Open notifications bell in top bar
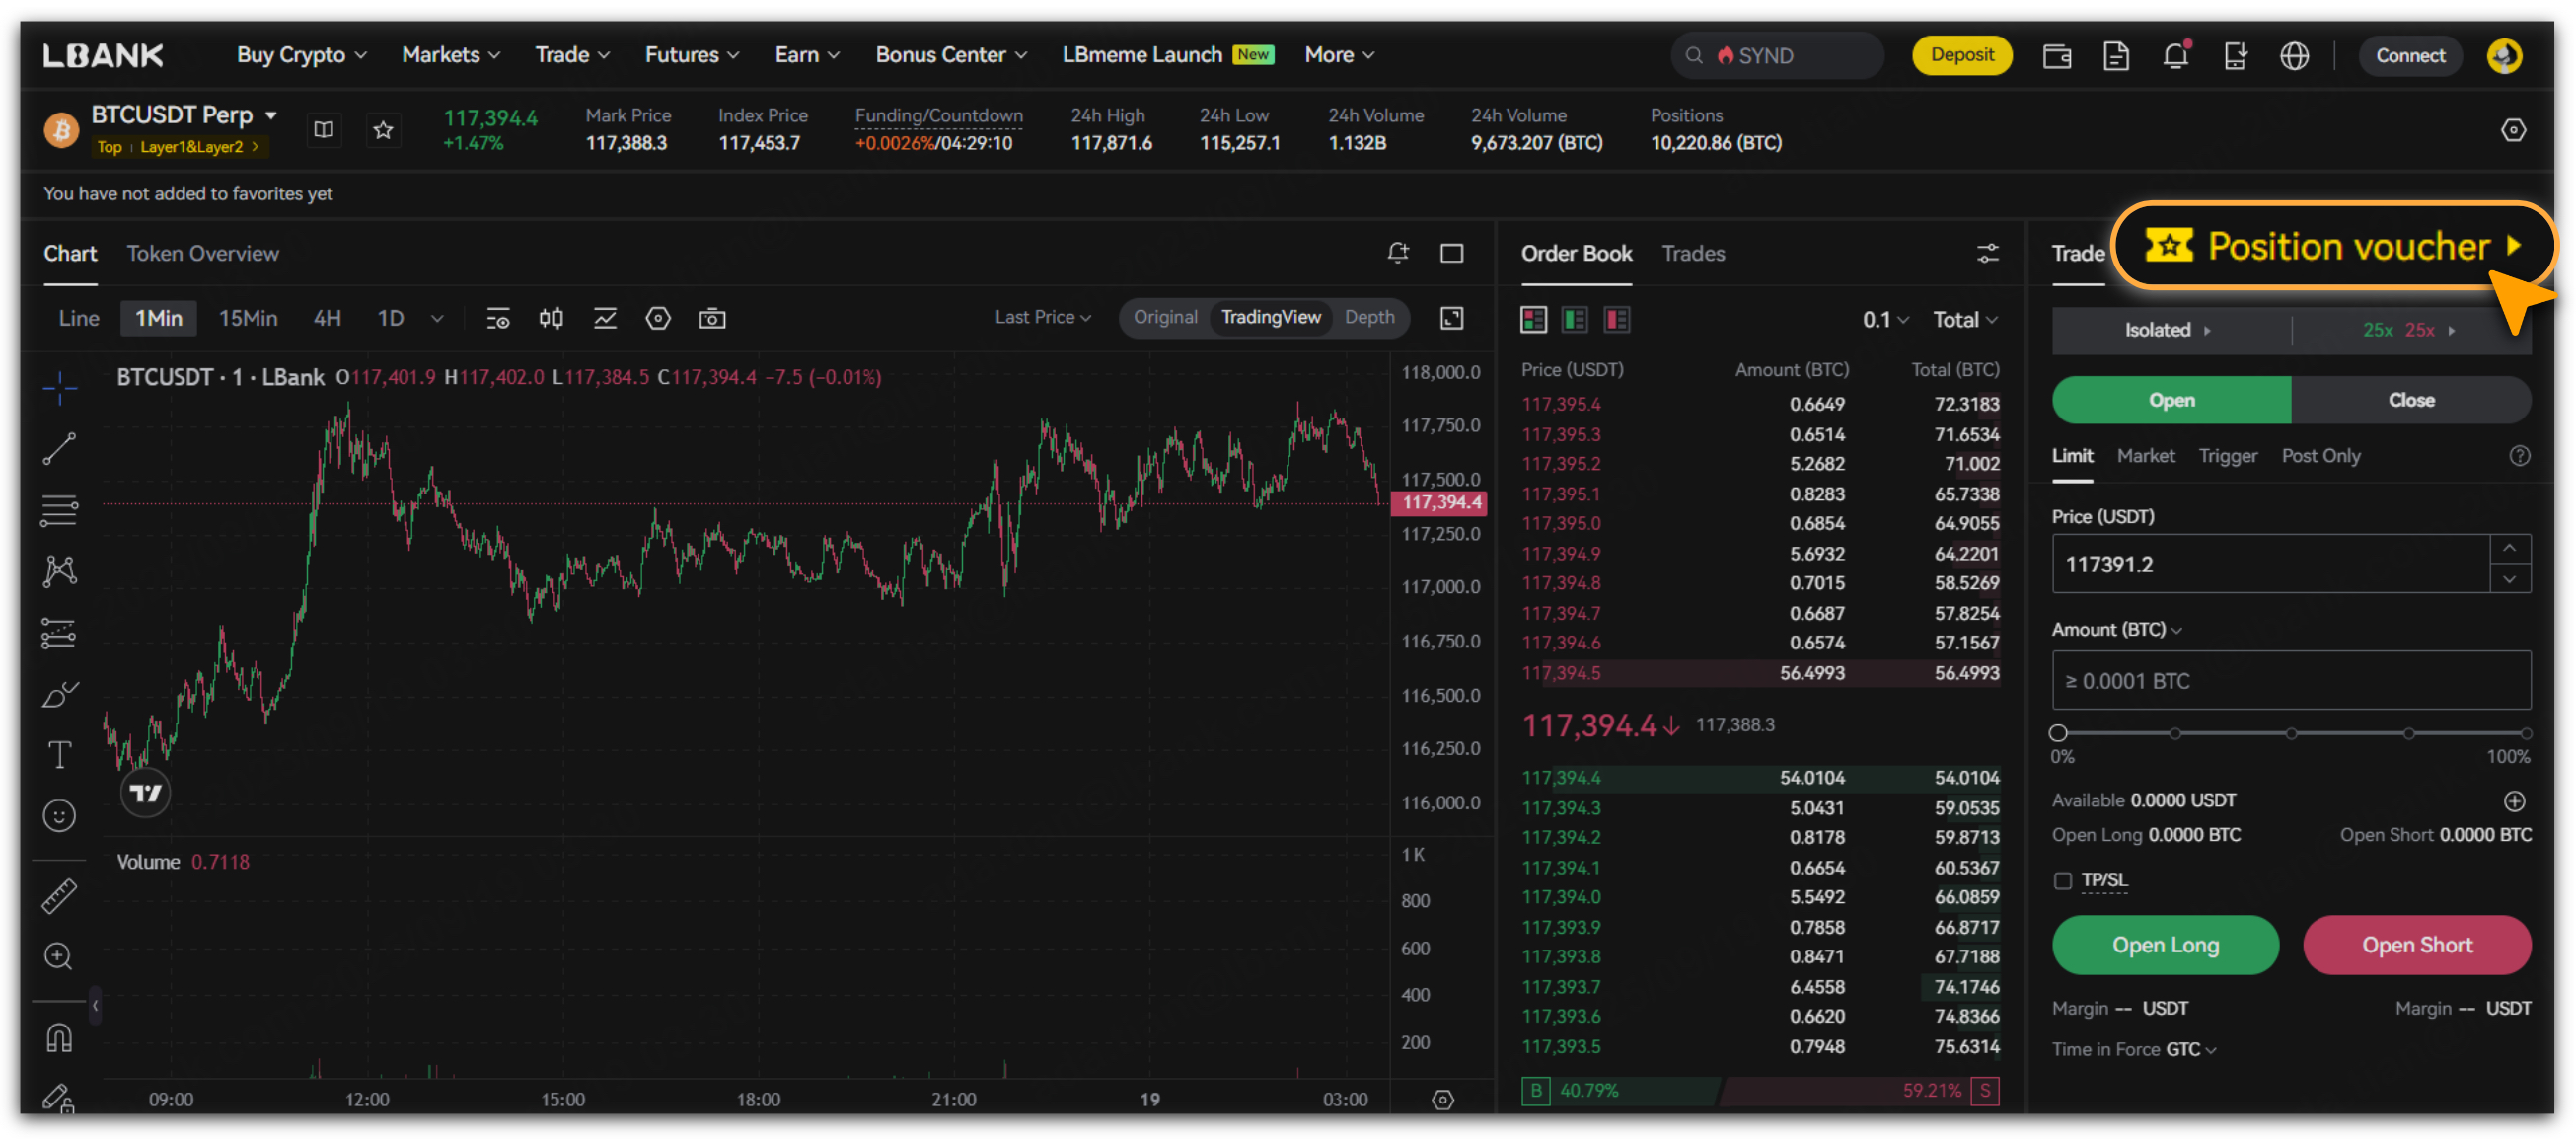The height and width of the screenshot is (1141, 2576). point(2176,56)
